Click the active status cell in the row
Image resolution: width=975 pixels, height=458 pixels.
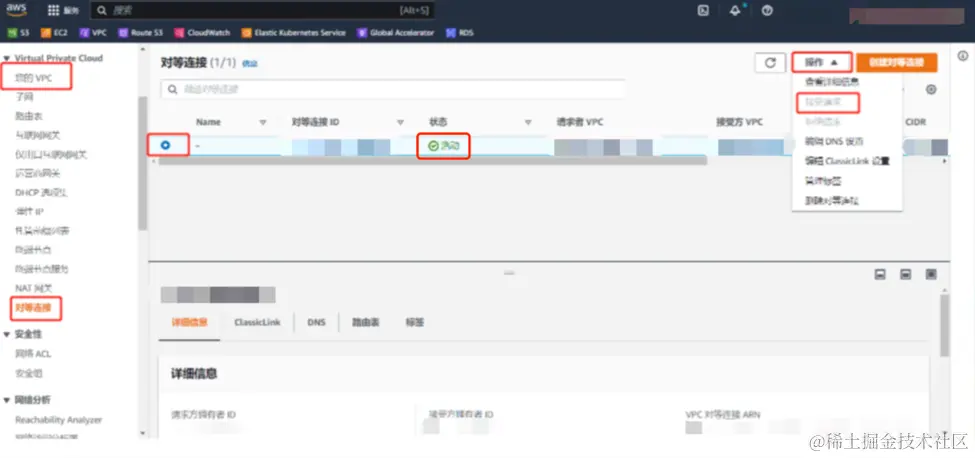(443, 146)
